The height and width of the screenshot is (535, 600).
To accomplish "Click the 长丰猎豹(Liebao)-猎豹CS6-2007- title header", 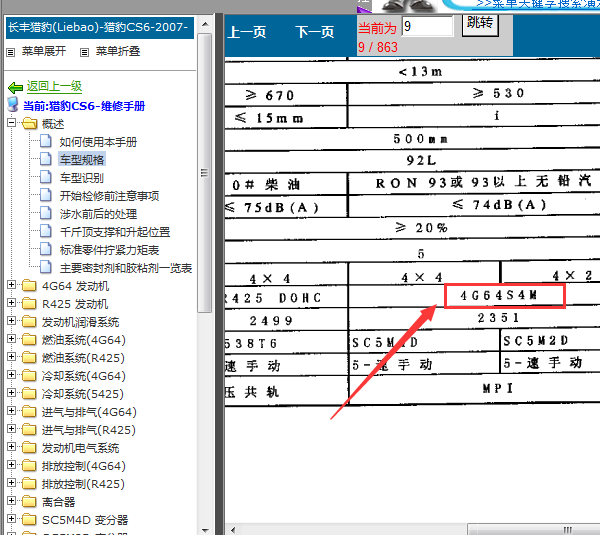I will 100,28.
